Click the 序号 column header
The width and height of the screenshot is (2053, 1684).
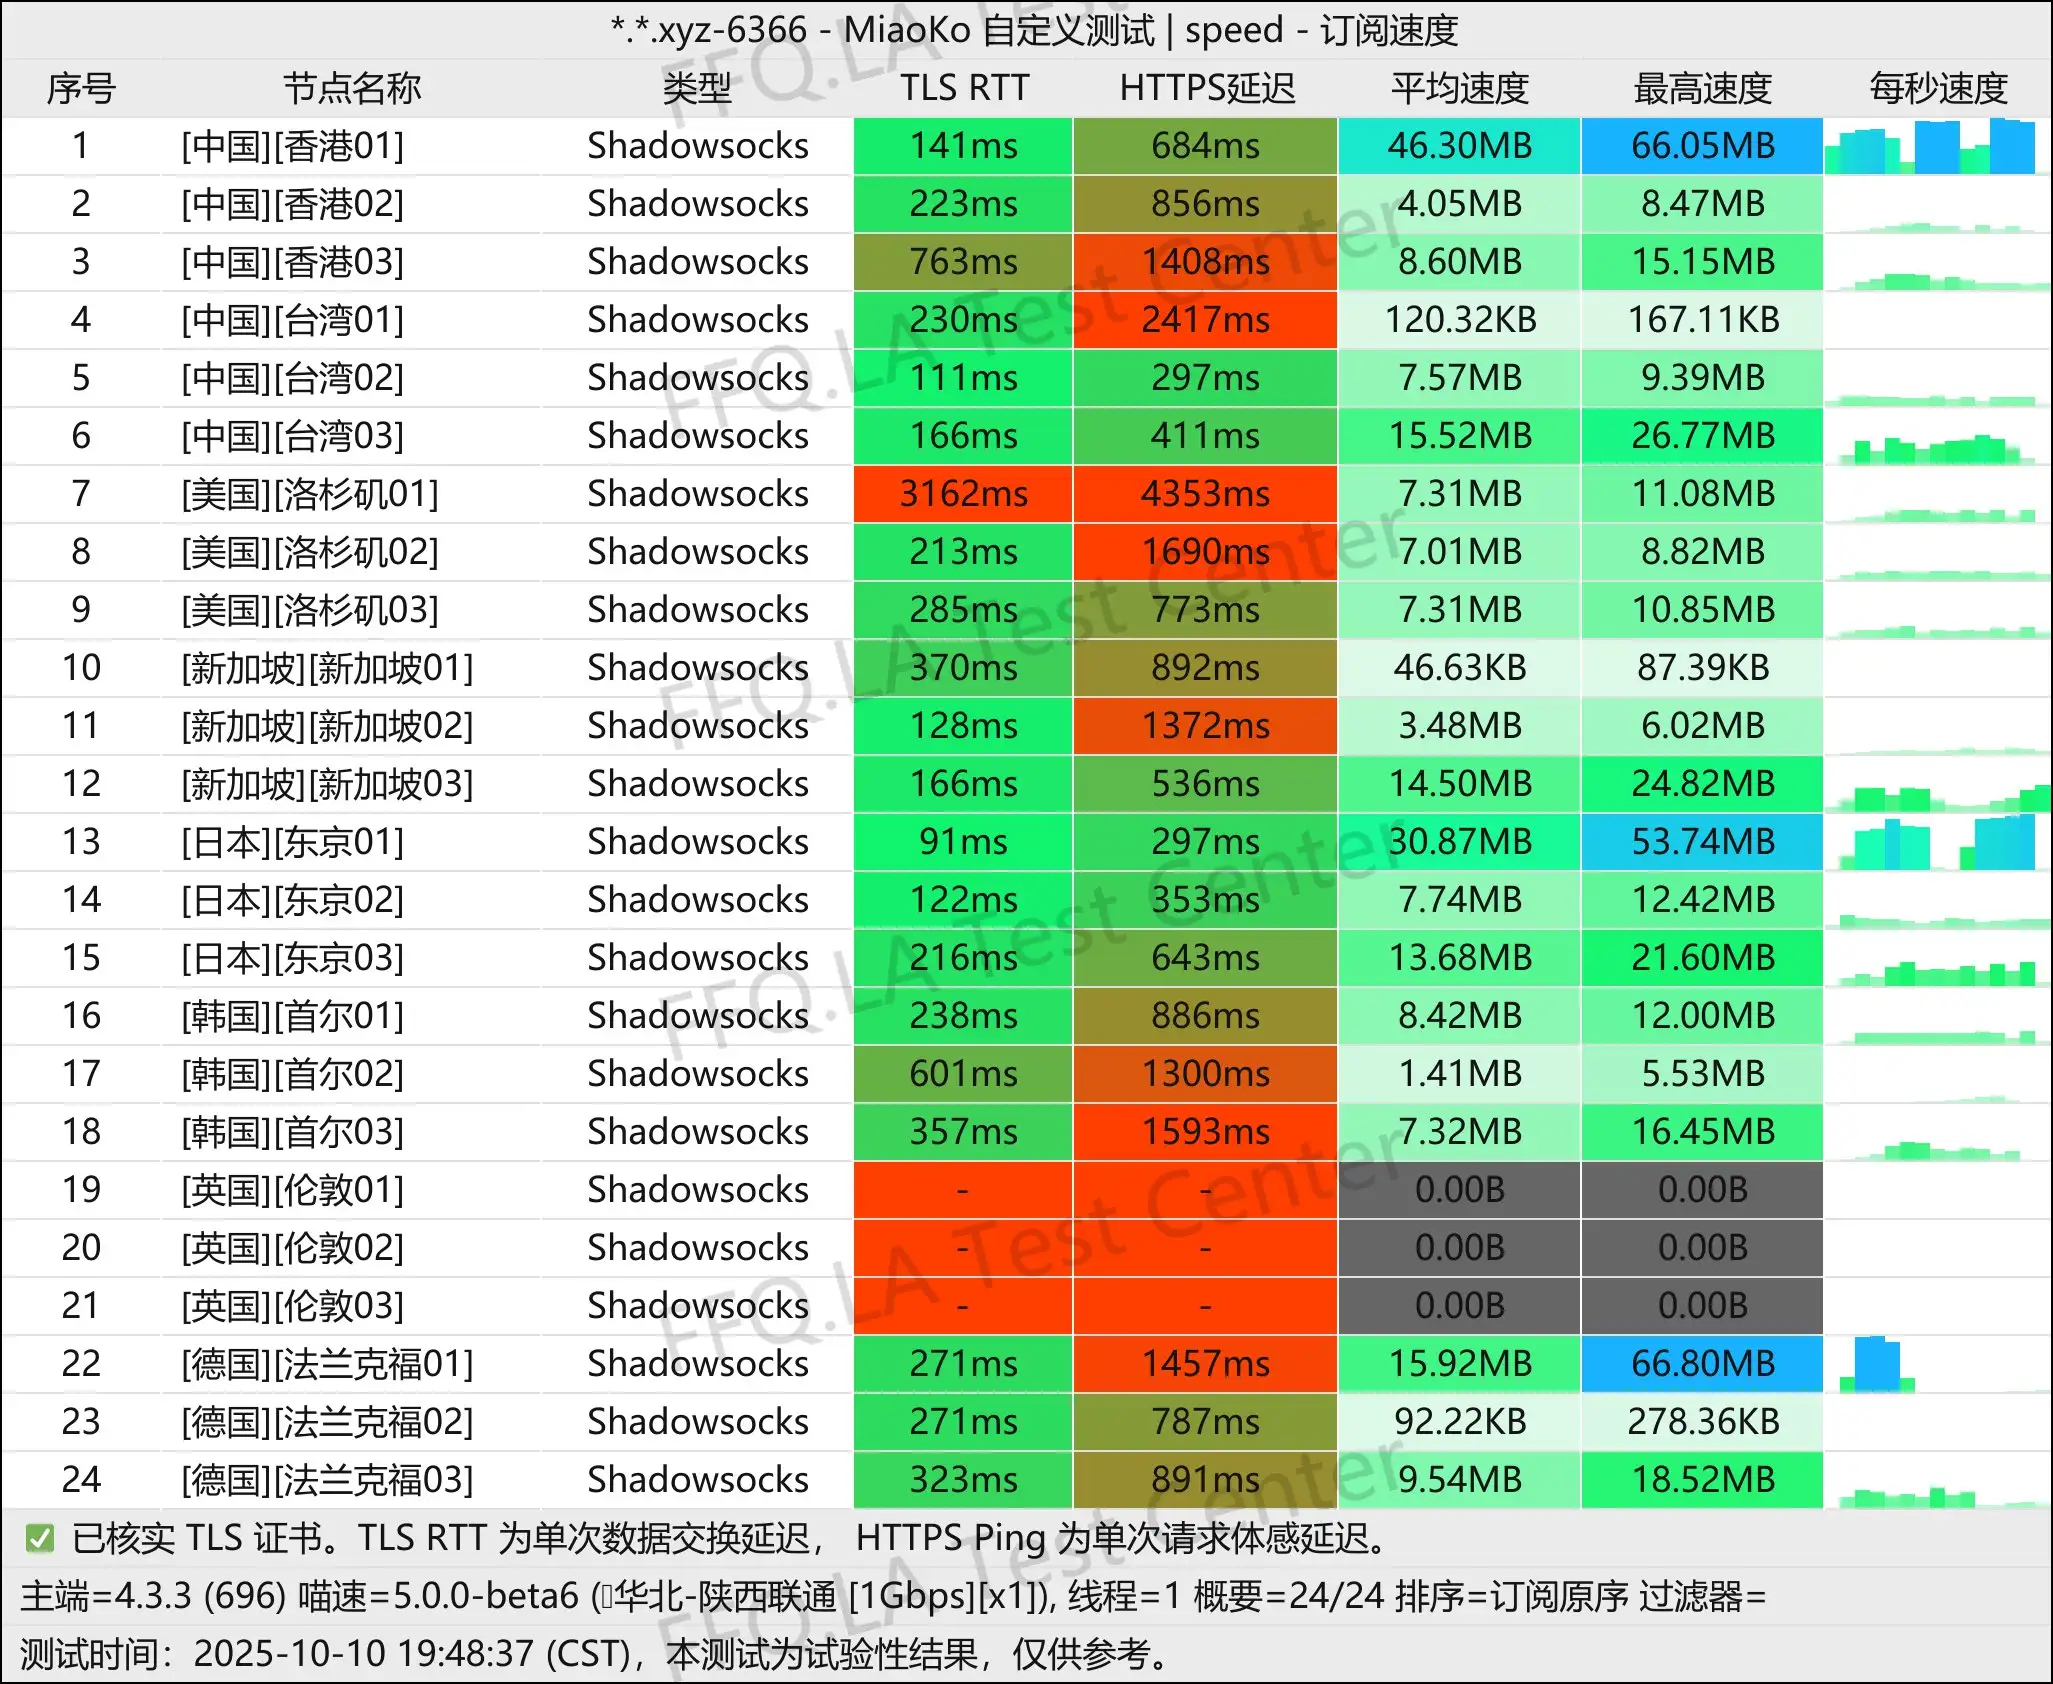tap(81, 88)
